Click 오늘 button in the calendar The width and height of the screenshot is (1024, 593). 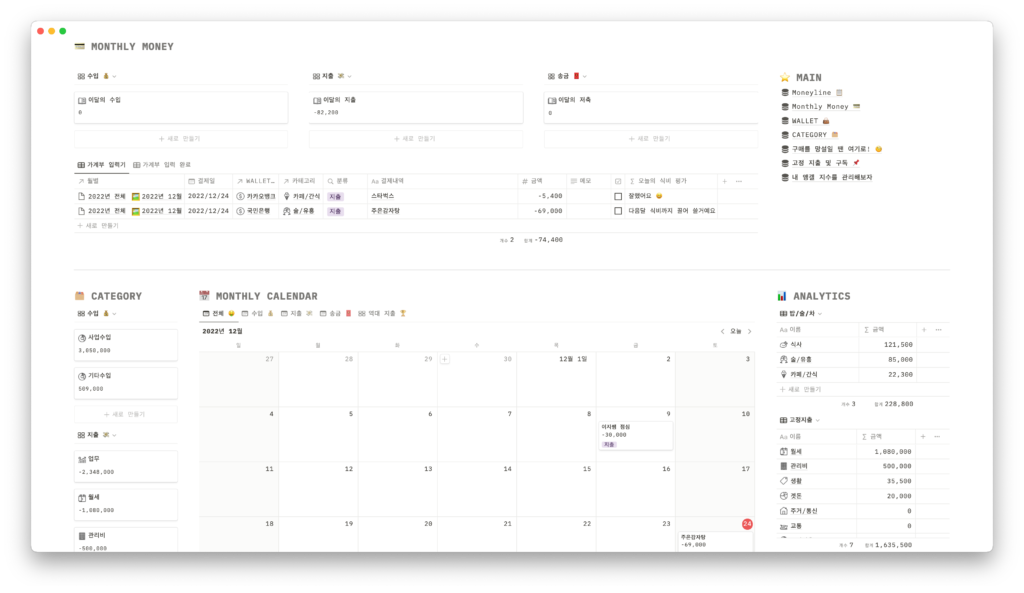point(735,331)
